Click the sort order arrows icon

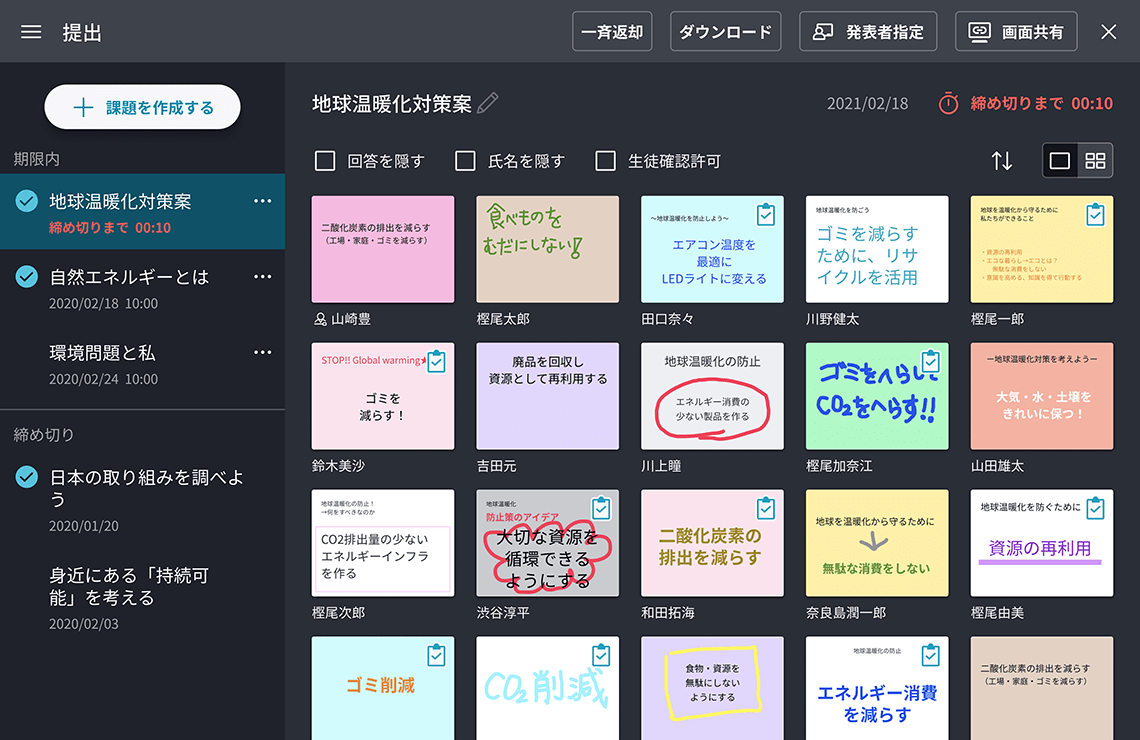click(x=1001, y=161)
